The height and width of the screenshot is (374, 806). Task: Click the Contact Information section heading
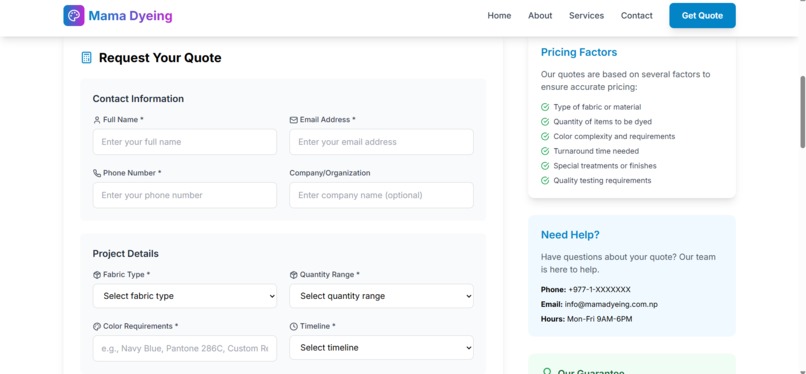pos(138,99)
